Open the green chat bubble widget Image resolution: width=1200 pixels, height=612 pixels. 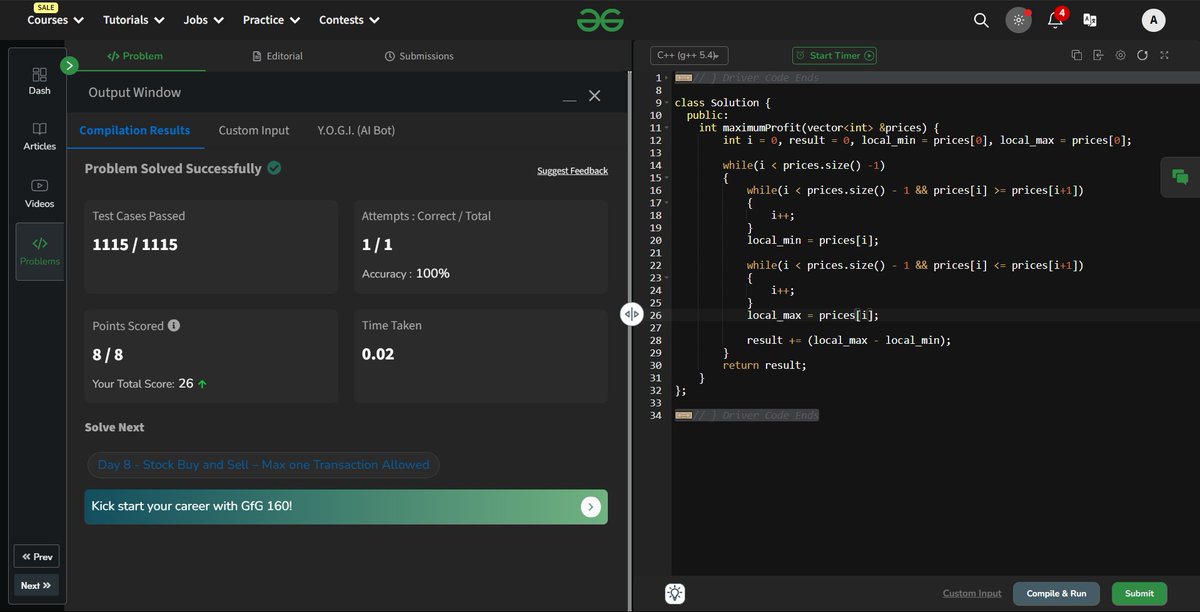coord(1180,178)
